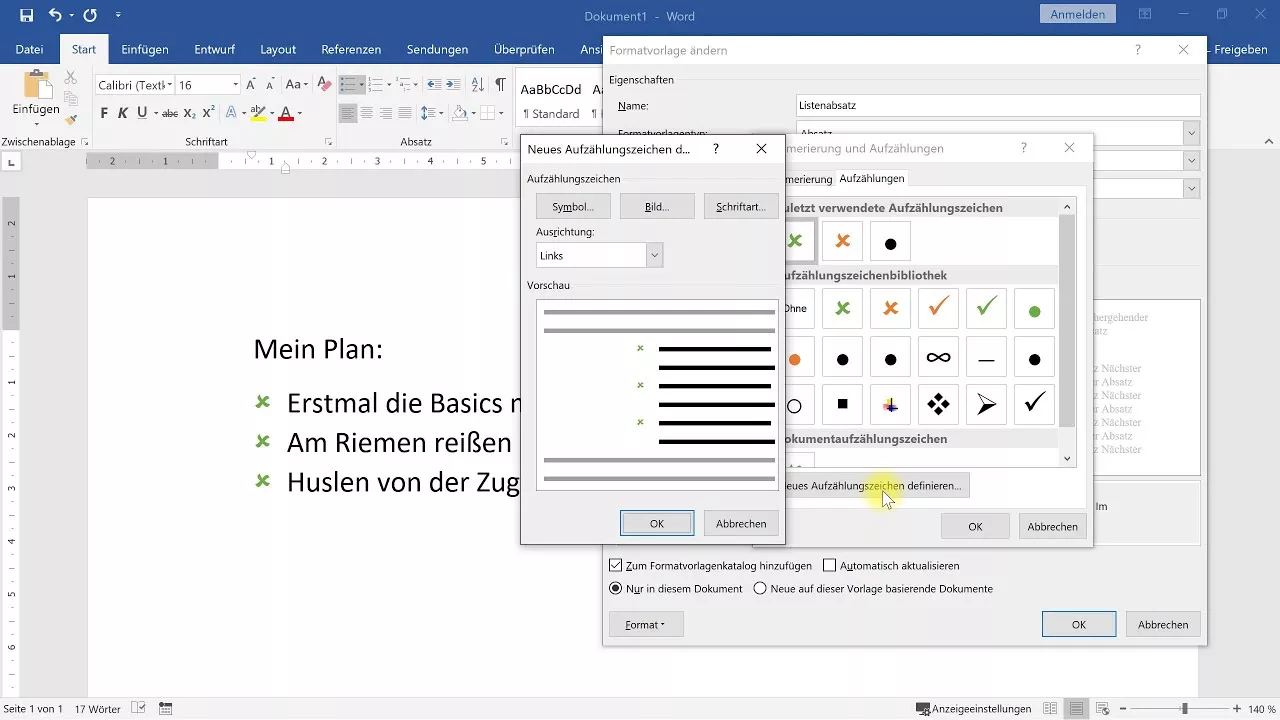This screenshot has height=720, width=1280.
Task: Select the strikethrough icon
Action: [170, 111]
